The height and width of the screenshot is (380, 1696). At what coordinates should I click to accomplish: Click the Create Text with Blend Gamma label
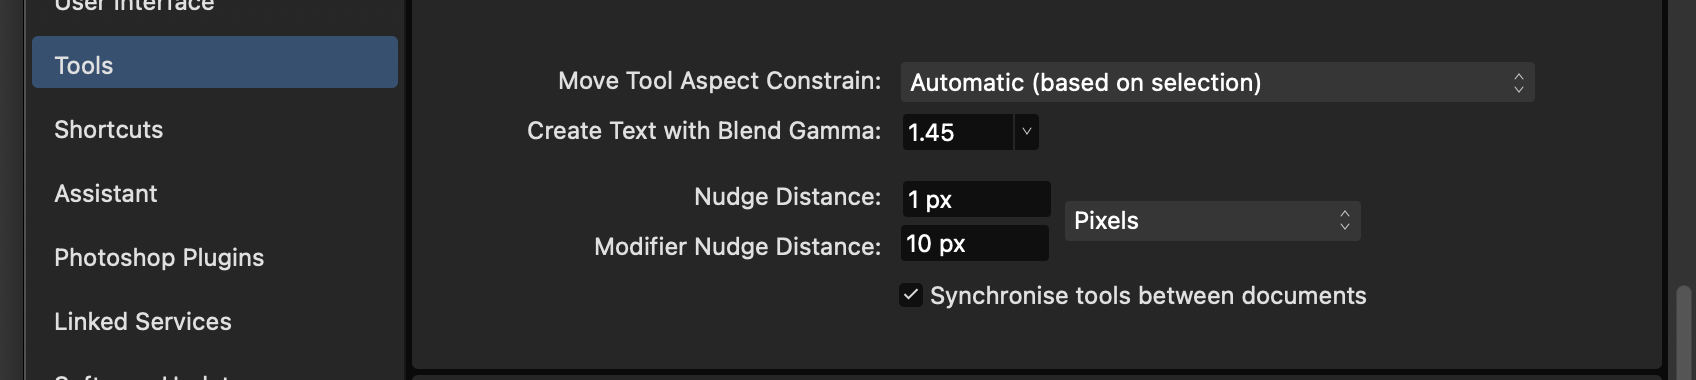tap(704, 131)
